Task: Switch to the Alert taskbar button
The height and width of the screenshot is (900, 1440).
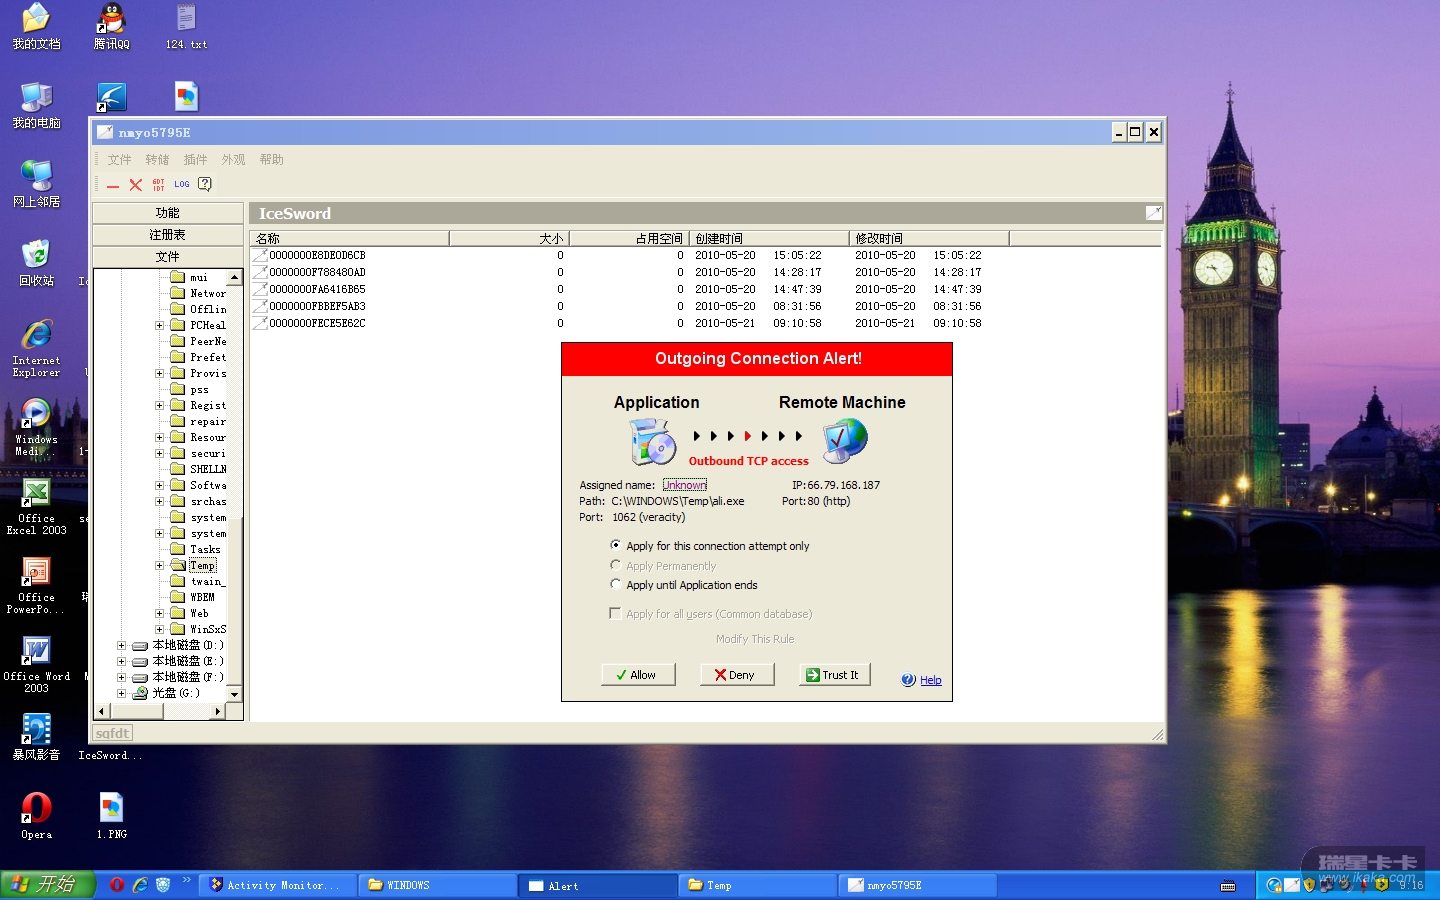Action: coord(598,885)
